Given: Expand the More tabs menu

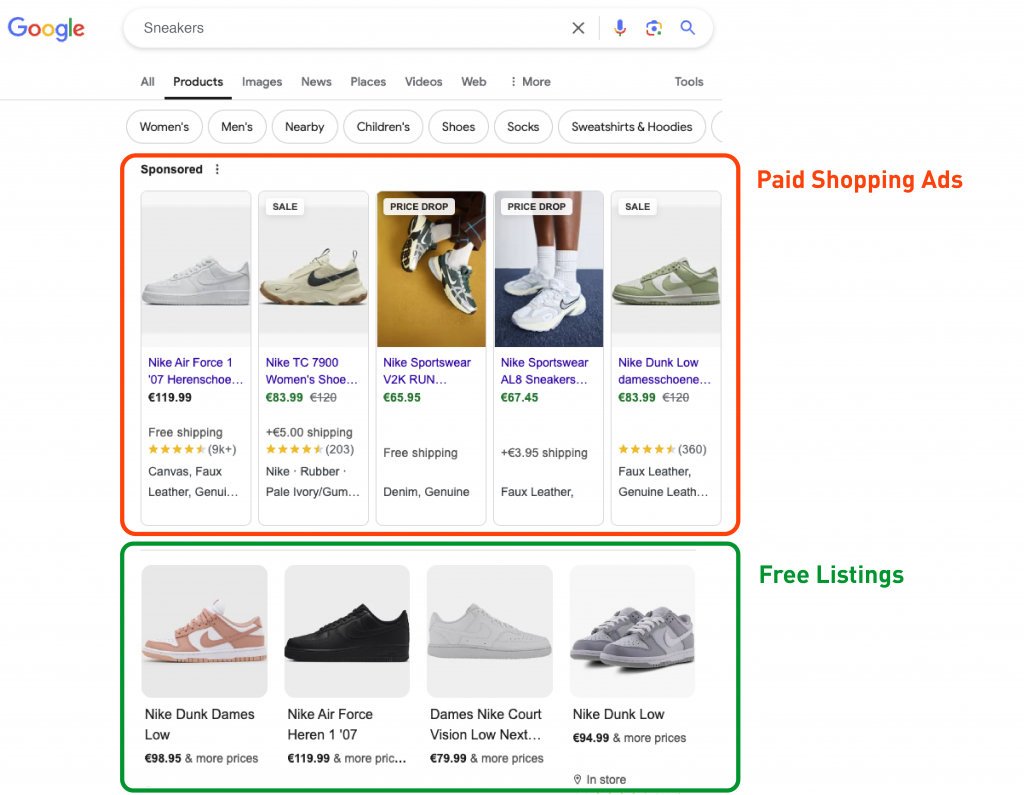Looking at the screenshot, I should pos(530,82).
